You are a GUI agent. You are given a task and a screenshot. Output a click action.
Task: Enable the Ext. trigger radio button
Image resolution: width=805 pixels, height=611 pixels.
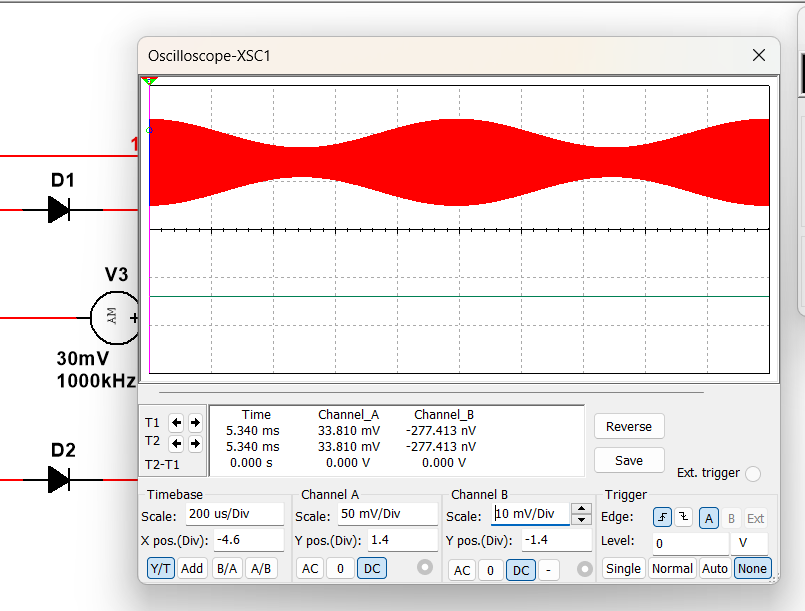coord(753,473)
